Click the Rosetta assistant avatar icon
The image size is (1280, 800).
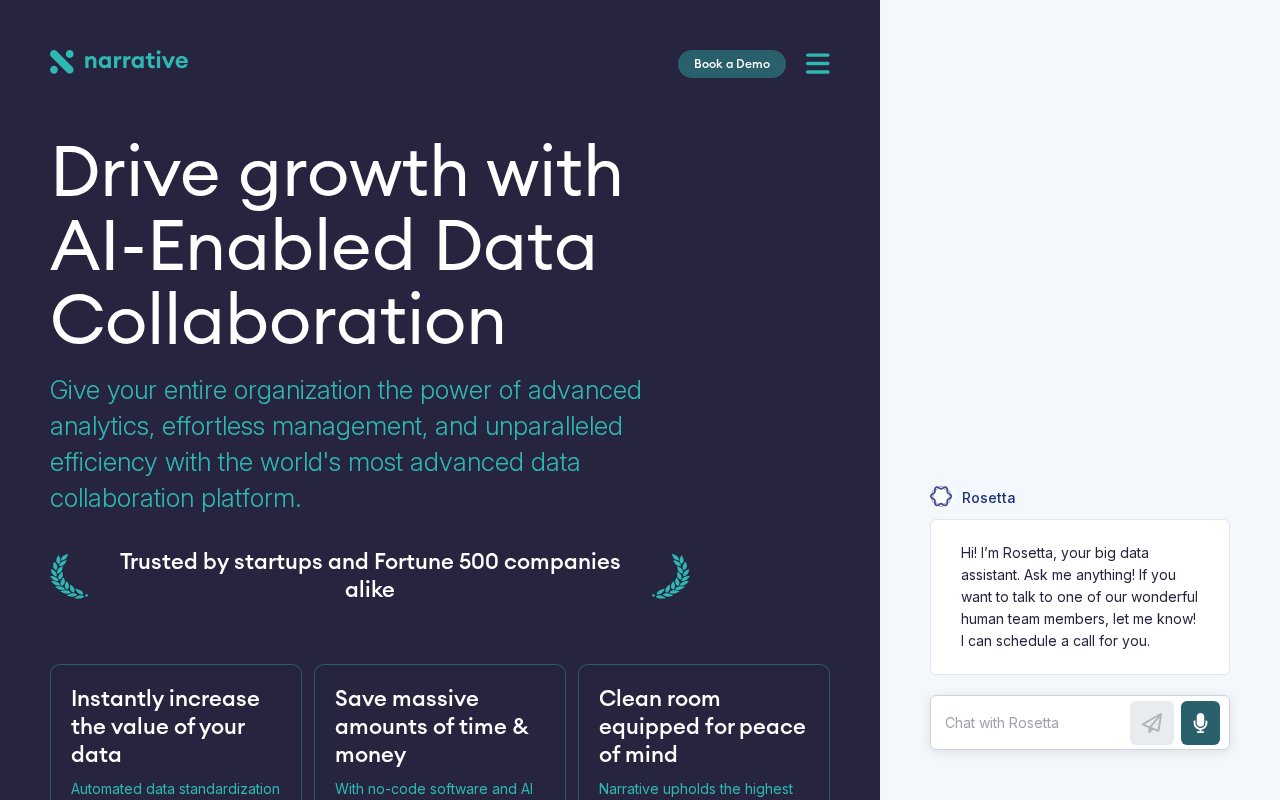pyautogui.click(x=941, y=496)
